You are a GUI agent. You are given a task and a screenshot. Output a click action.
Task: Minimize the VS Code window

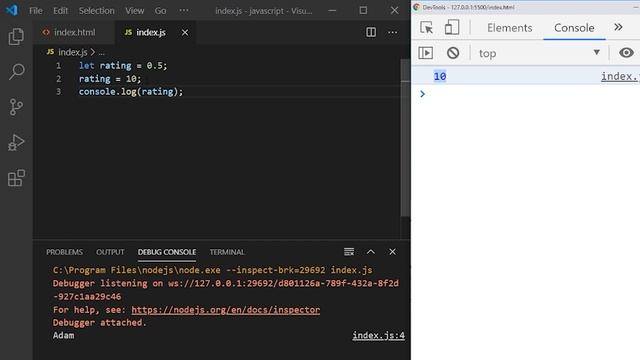point(332,11)
